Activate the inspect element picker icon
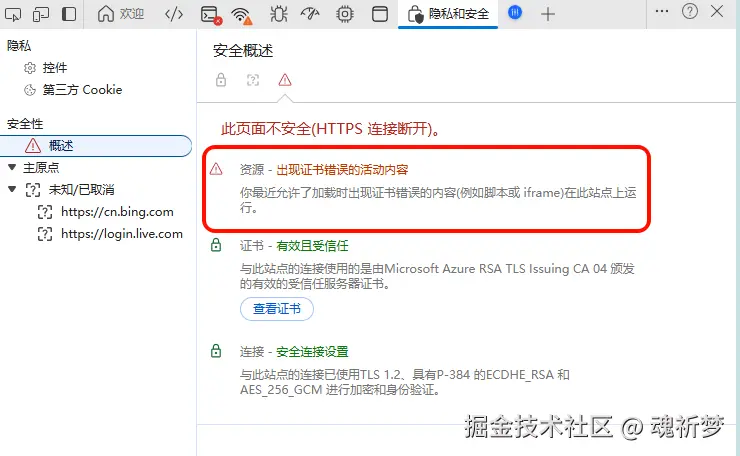 13,14
